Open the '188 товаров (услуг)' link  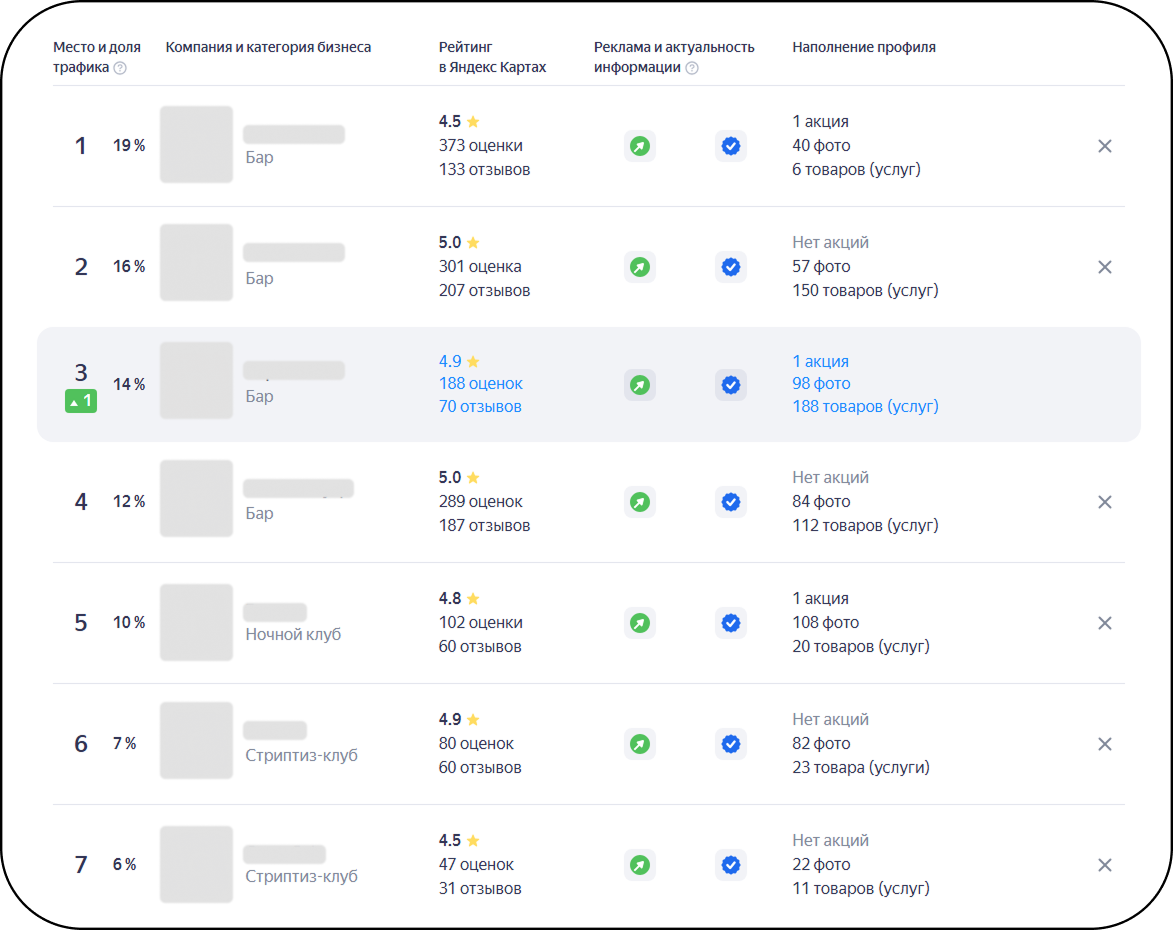pyautogui.click(x=865, y=407)
